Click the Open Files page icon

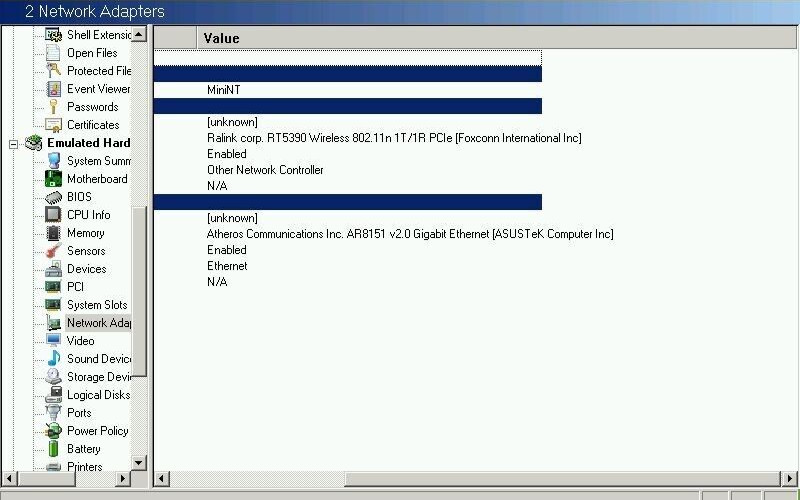pyautogui.click(x=53, y=53)
